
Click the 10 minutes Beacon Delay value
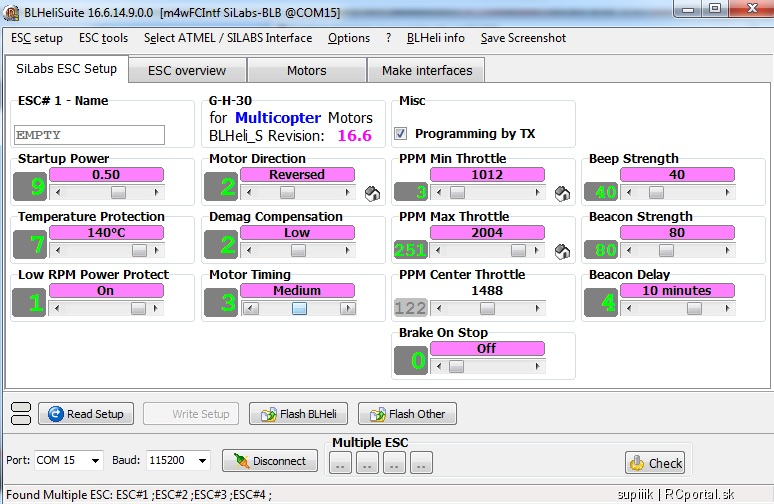pyautogui.click(x=677, y=290)
